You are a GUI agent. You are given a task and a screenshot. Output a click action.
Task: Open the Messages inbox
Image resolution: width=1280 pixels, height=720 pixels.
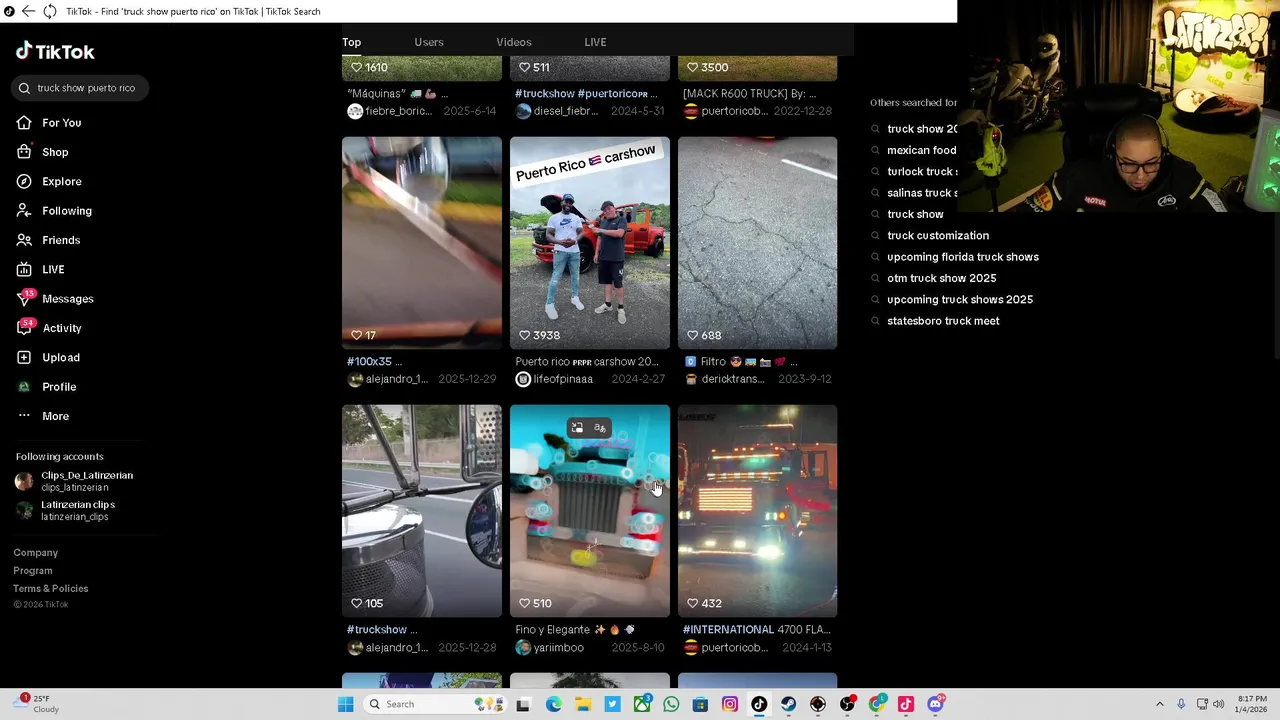(x=54, y=299)
